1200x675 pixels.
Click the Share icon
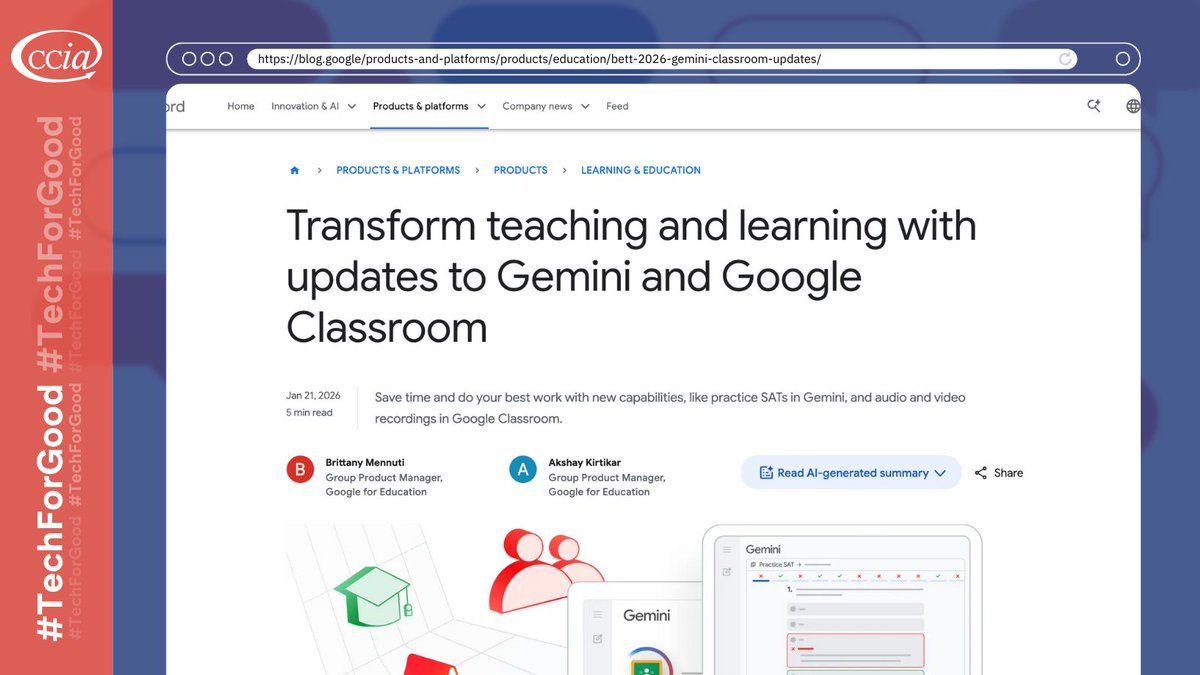(981, 473)
